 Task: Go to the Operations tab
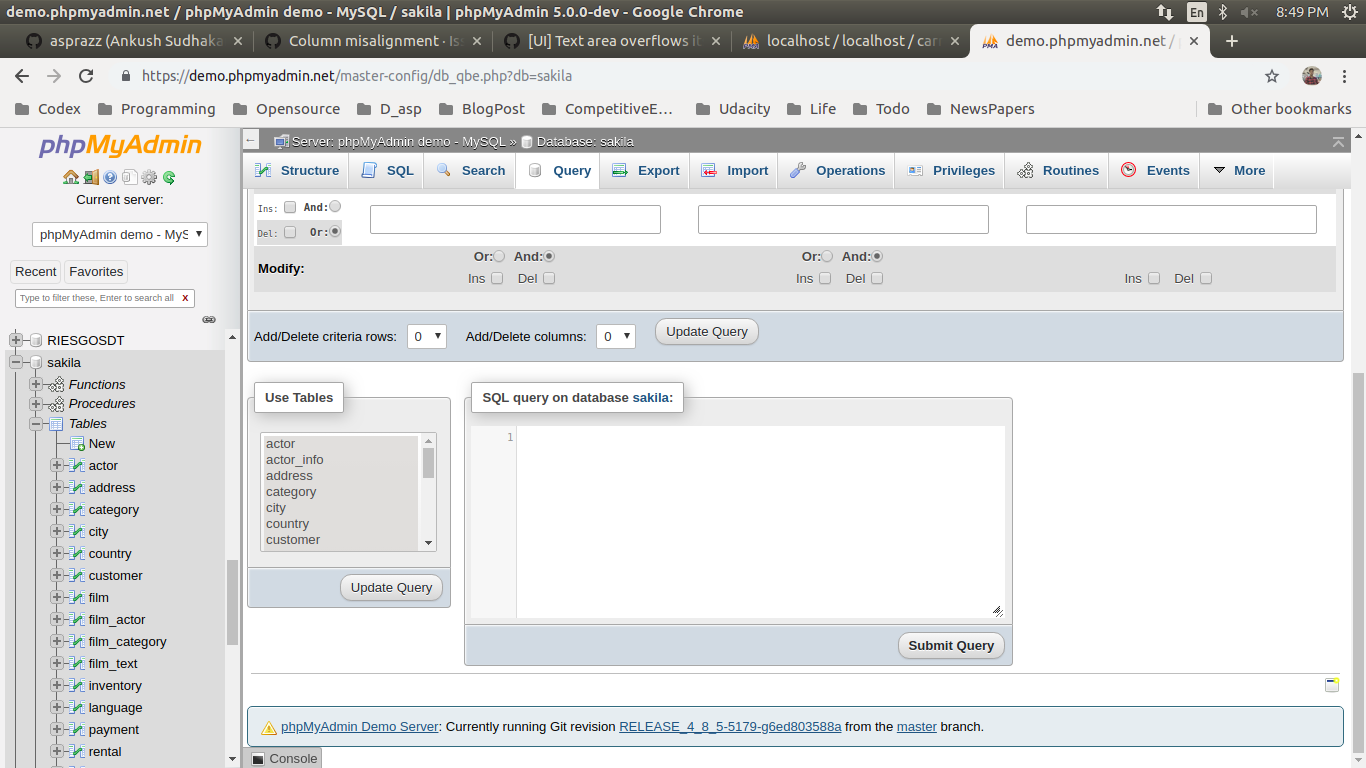(837, 171)
